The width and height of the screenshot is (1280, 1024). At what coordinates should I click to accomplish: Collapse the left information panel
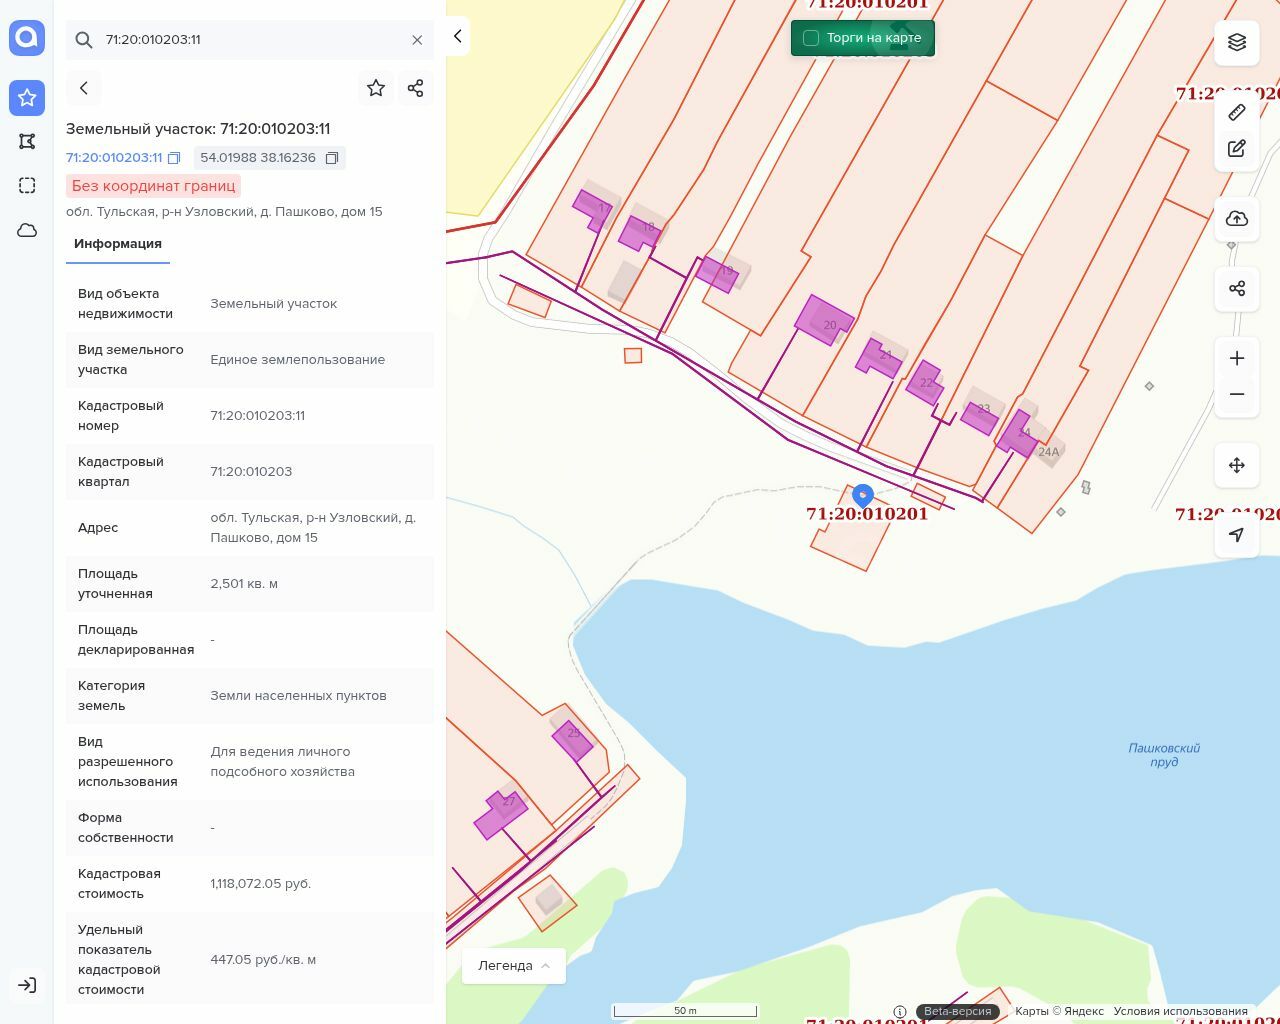(x=457, y=36)
